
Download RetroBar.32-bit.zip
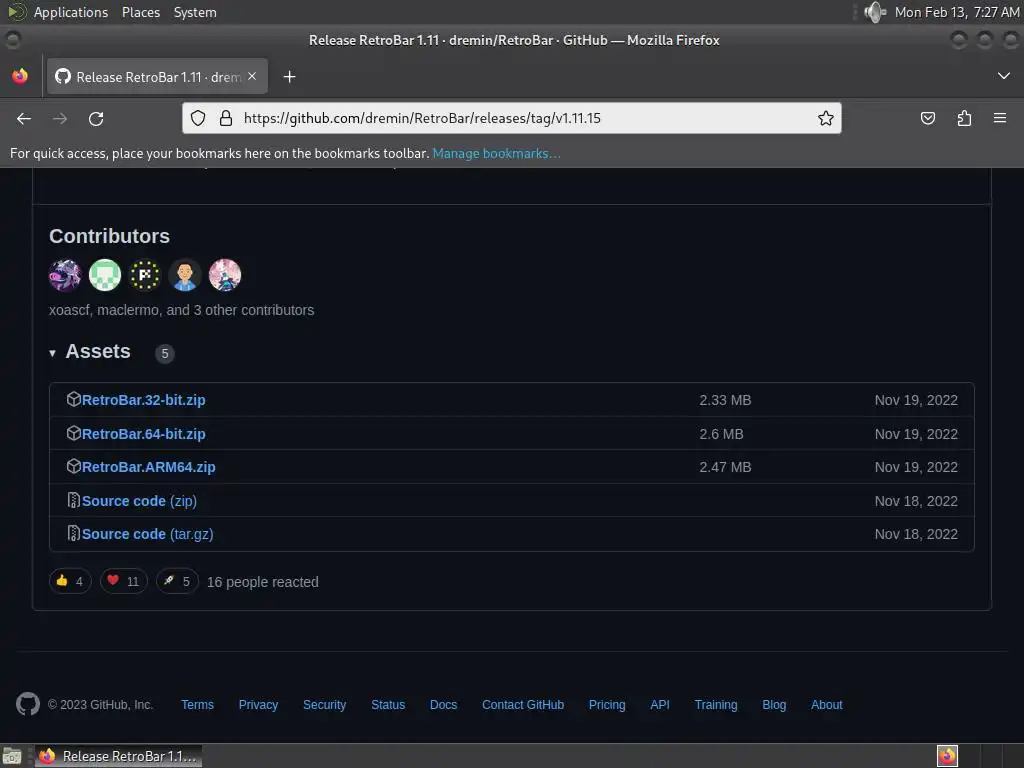(x=143, y=400)
